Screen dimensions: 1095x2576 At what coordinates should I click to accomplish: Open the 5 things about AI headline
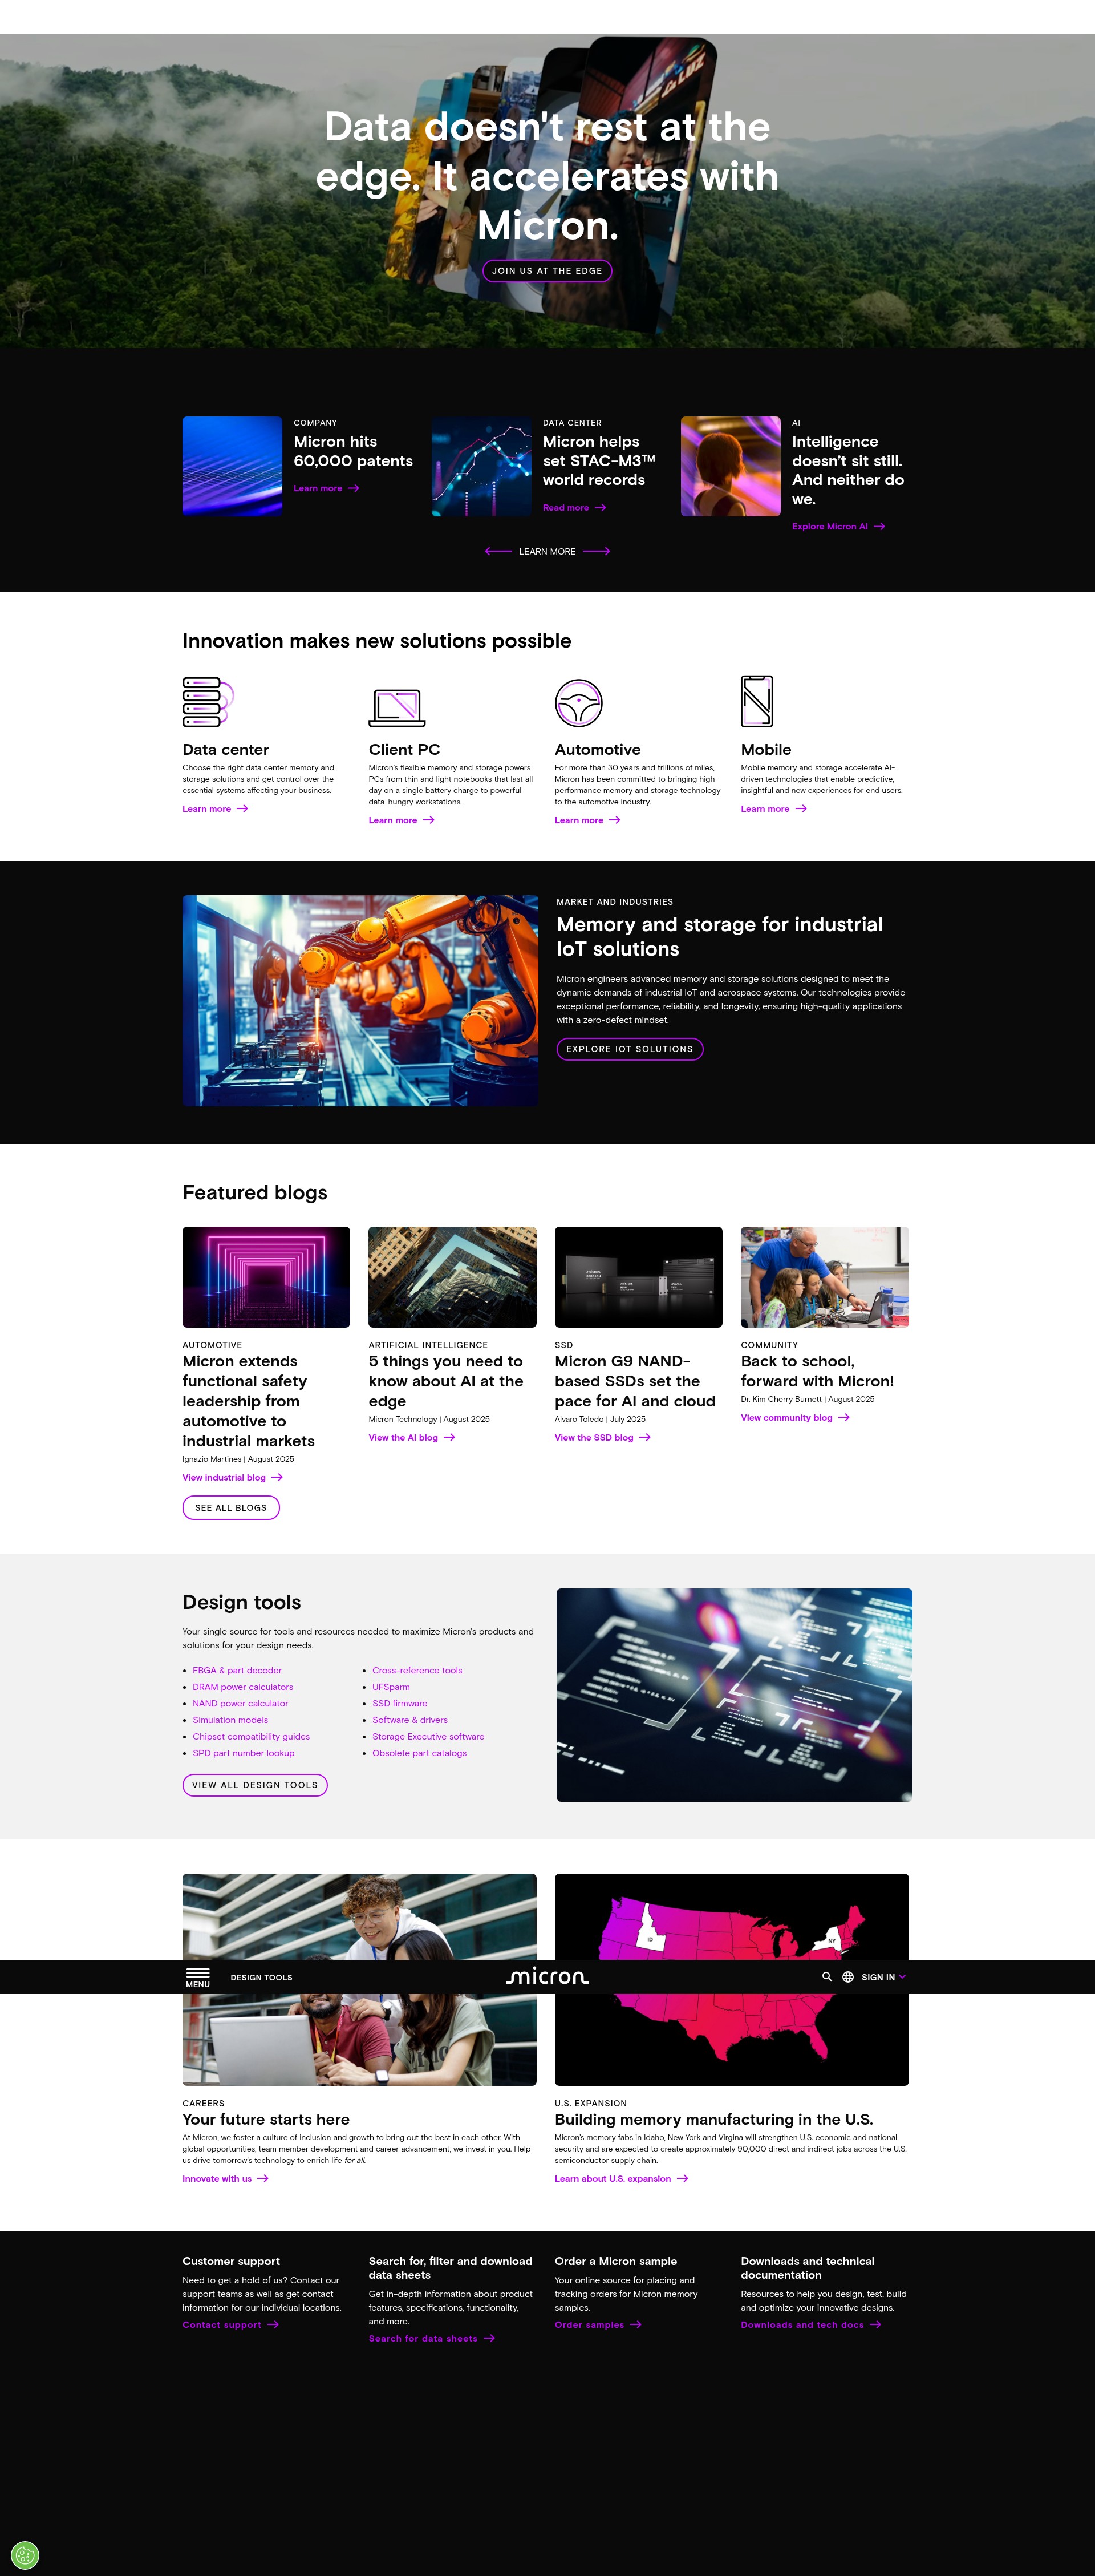tap(446, 1381)
